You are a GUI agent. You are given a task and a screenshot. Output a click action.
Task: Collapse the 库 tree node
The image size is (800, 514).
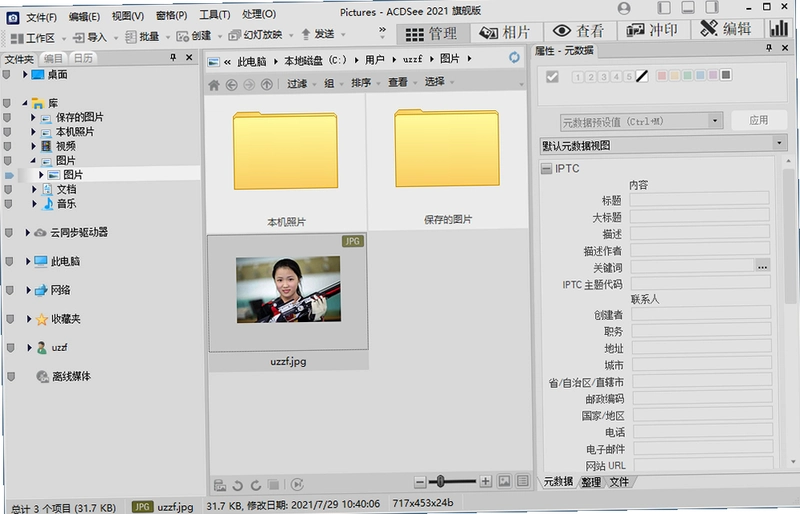[25, 103]
